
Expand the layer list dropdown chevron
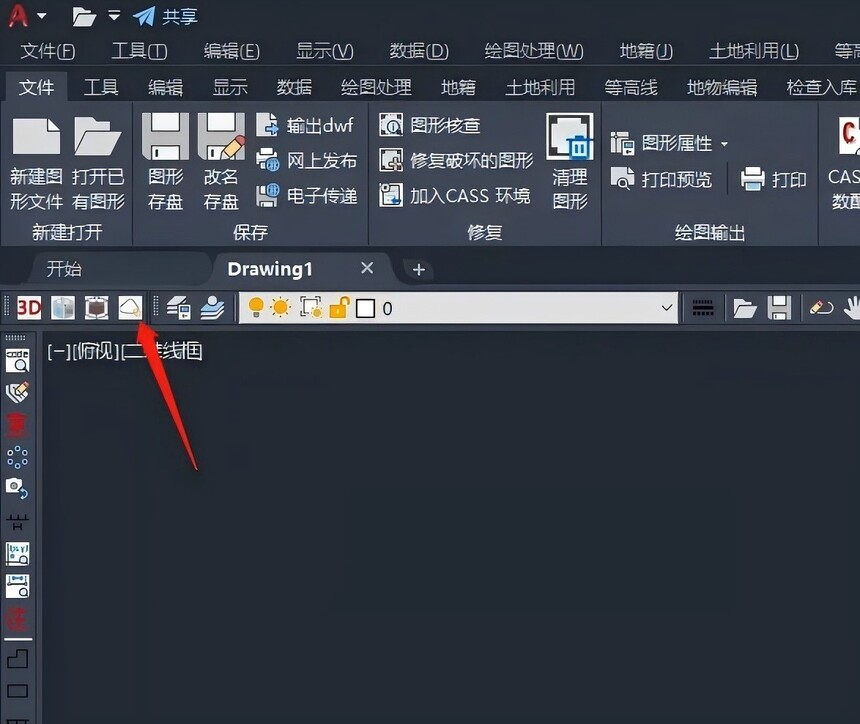tap(666, 308)
